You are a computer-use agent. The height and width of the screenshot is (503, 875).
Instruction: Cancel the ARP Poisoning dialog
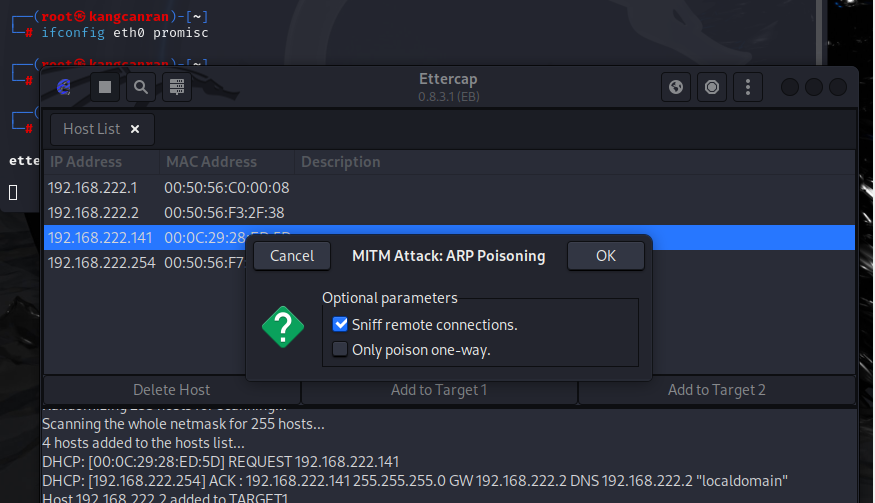click(292, 256)
